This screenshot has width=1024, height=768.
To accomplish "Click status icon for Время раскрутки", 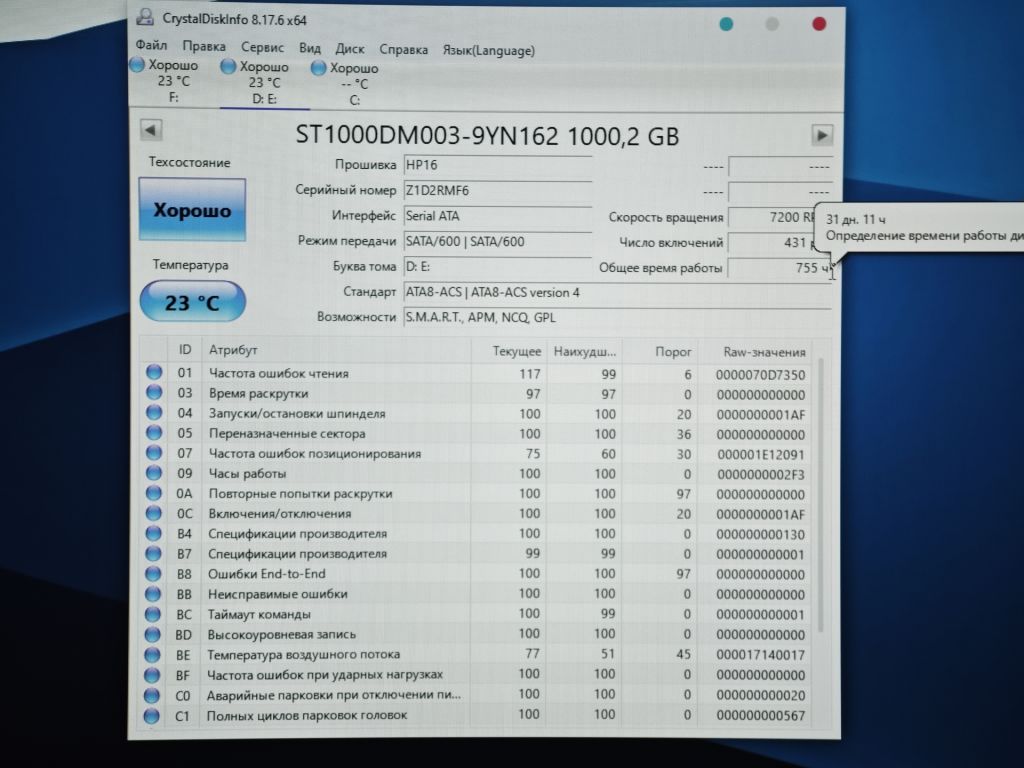I will 154,392.
